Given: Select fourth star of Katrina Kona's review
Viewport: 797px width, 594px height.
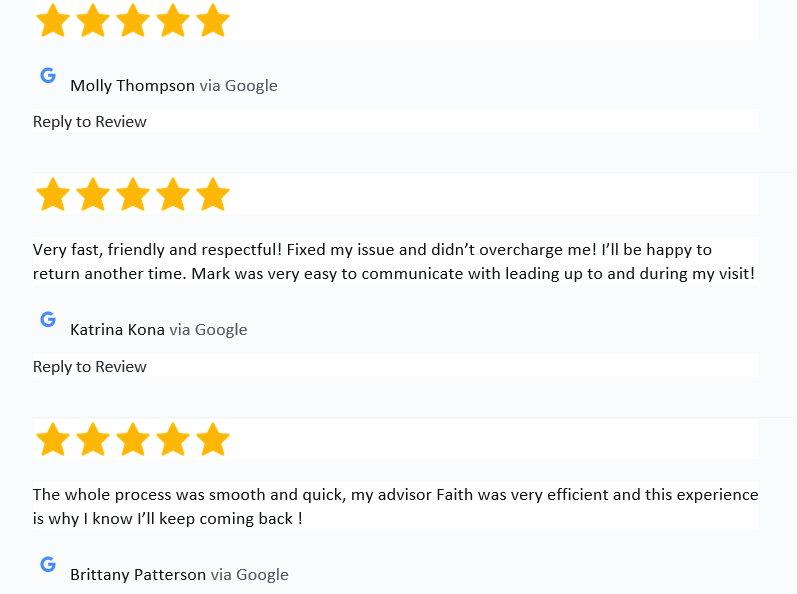Looking at the screenshot, I should [x=173, y=194].
